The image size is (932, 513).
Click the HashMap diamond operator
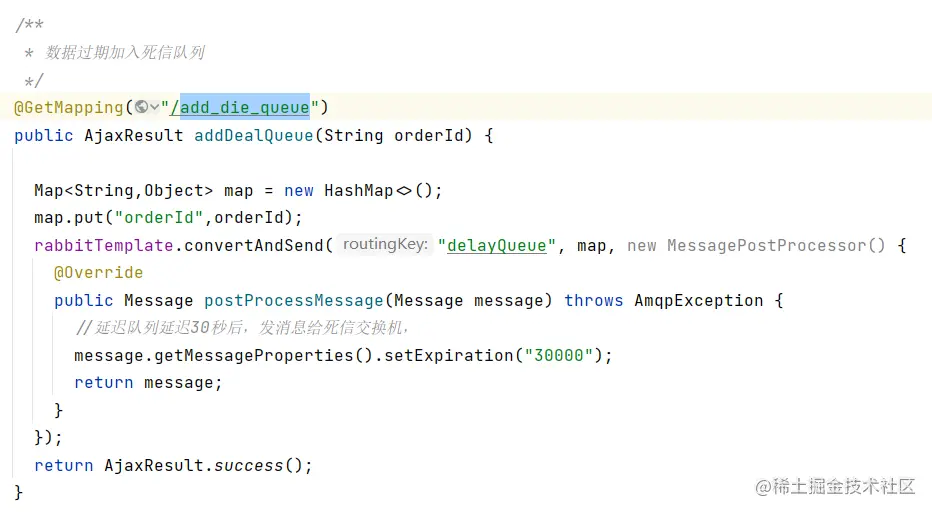(x=404, y=191)
